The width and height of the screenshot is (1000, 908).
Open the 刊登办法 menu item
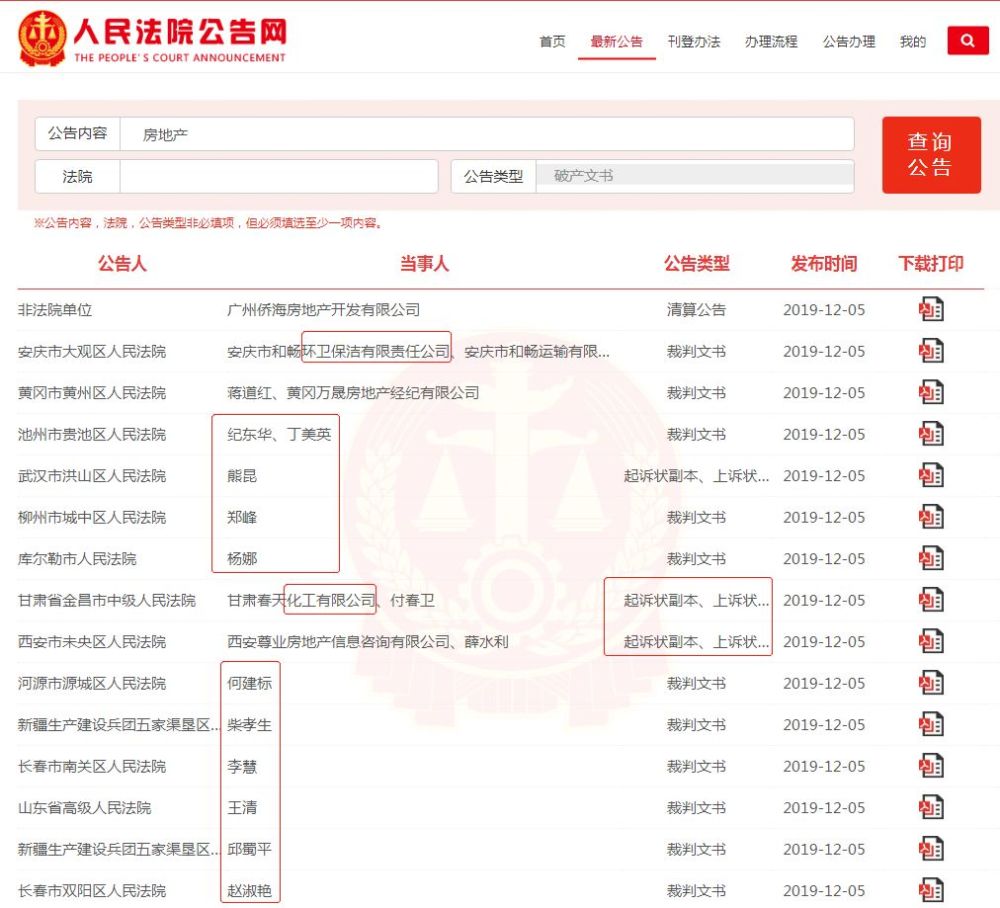point(695,42)
